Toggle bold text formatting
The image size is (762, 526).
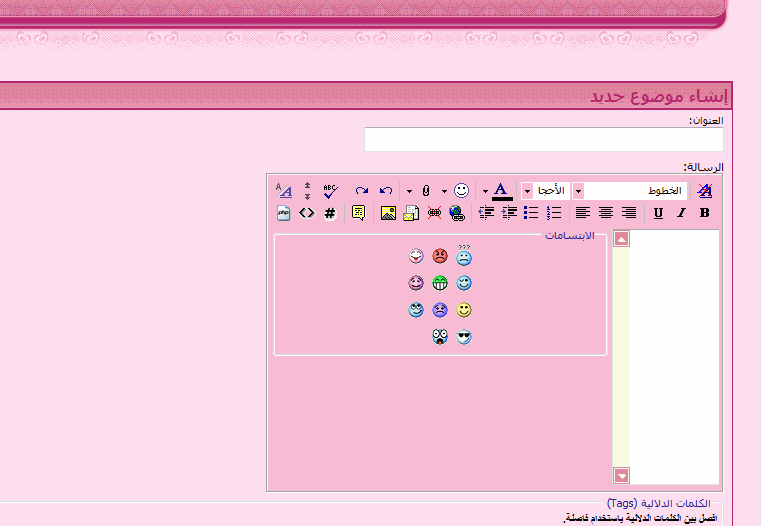point(704,213)
